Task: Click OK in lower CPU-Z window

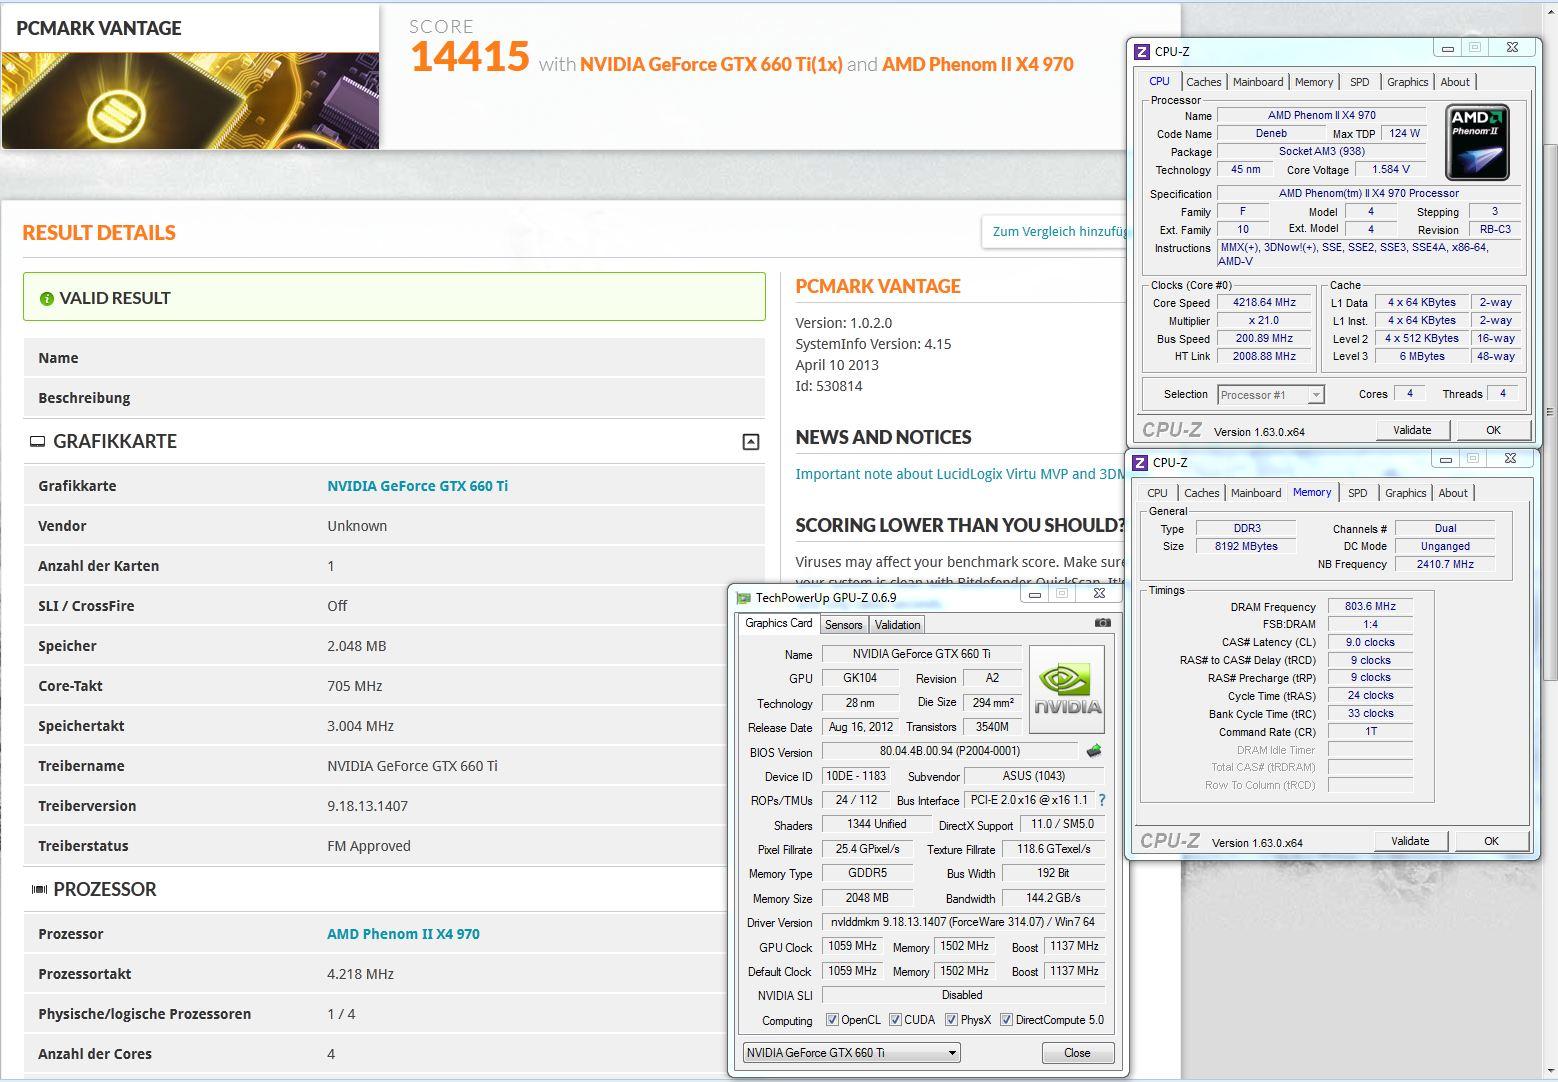Action: [x=1491, y=841]
